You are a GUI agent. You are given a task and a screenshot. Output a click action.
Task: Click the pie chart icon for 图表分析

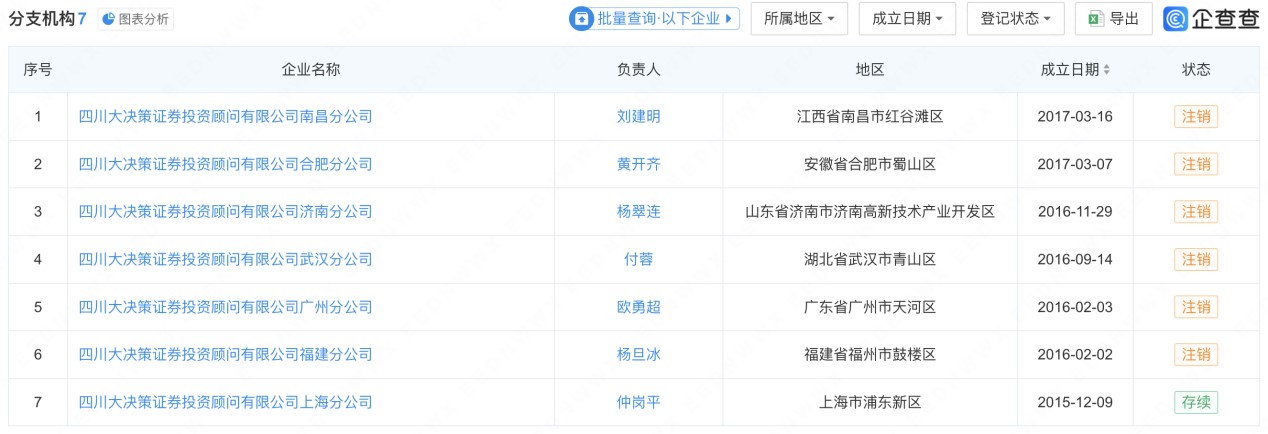pos(109,19)
